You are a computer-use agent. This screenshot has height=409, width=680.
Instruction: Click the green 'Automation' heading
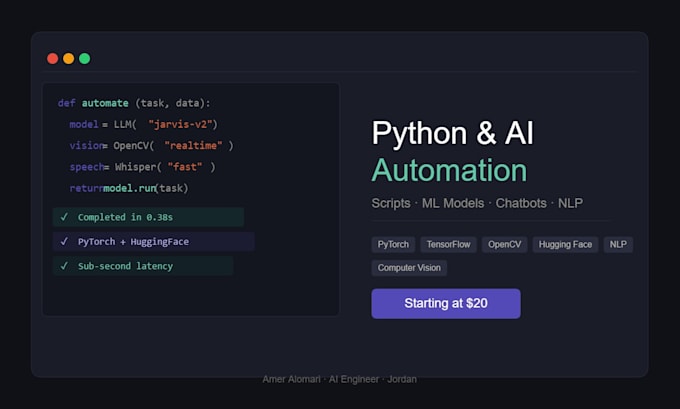pyautogui.click(x=449, y=170)
